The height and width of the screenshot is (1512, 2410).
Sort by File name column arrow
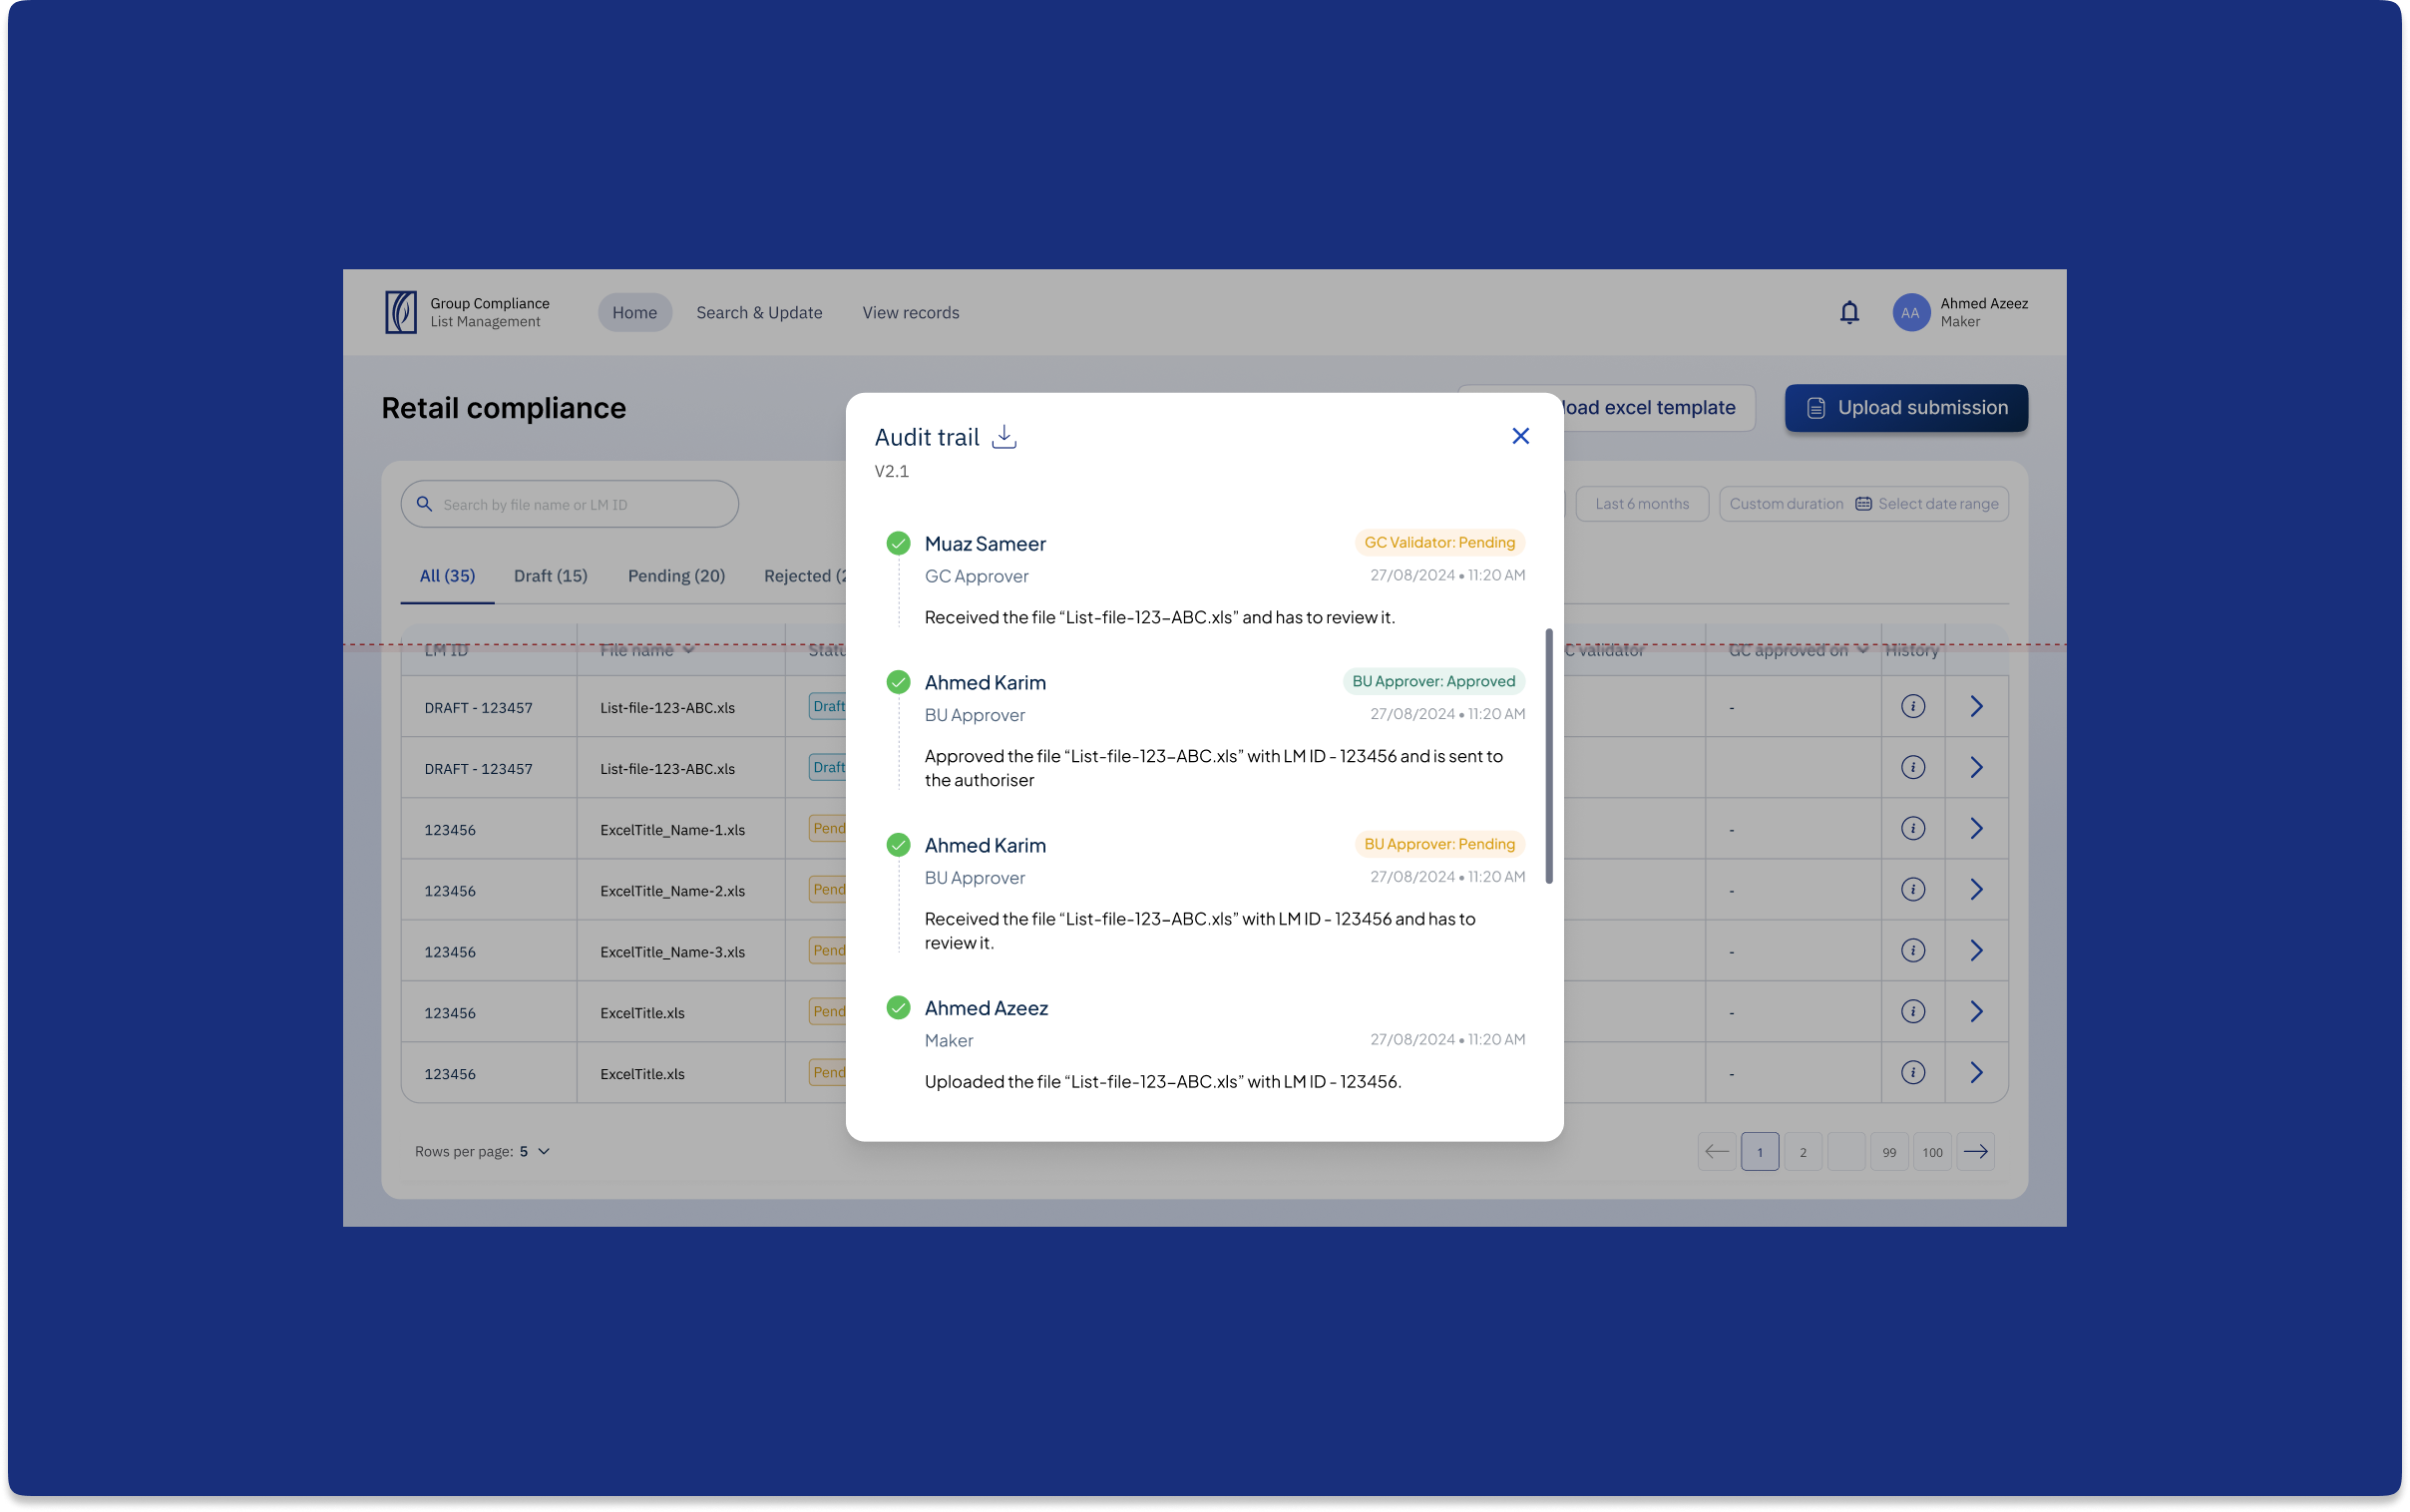(x=688, y=650)
